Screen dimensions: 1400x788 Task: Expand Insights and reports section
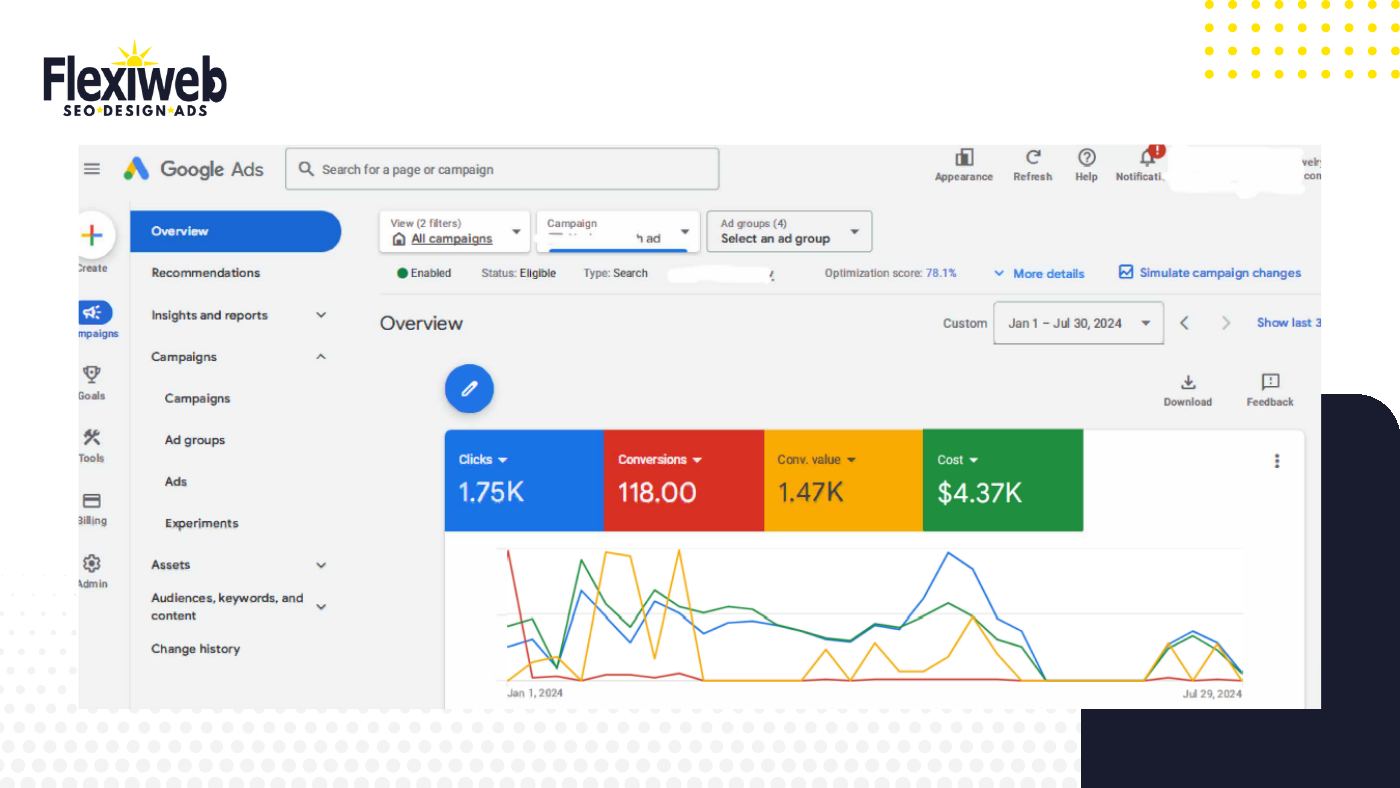(321, 315)
